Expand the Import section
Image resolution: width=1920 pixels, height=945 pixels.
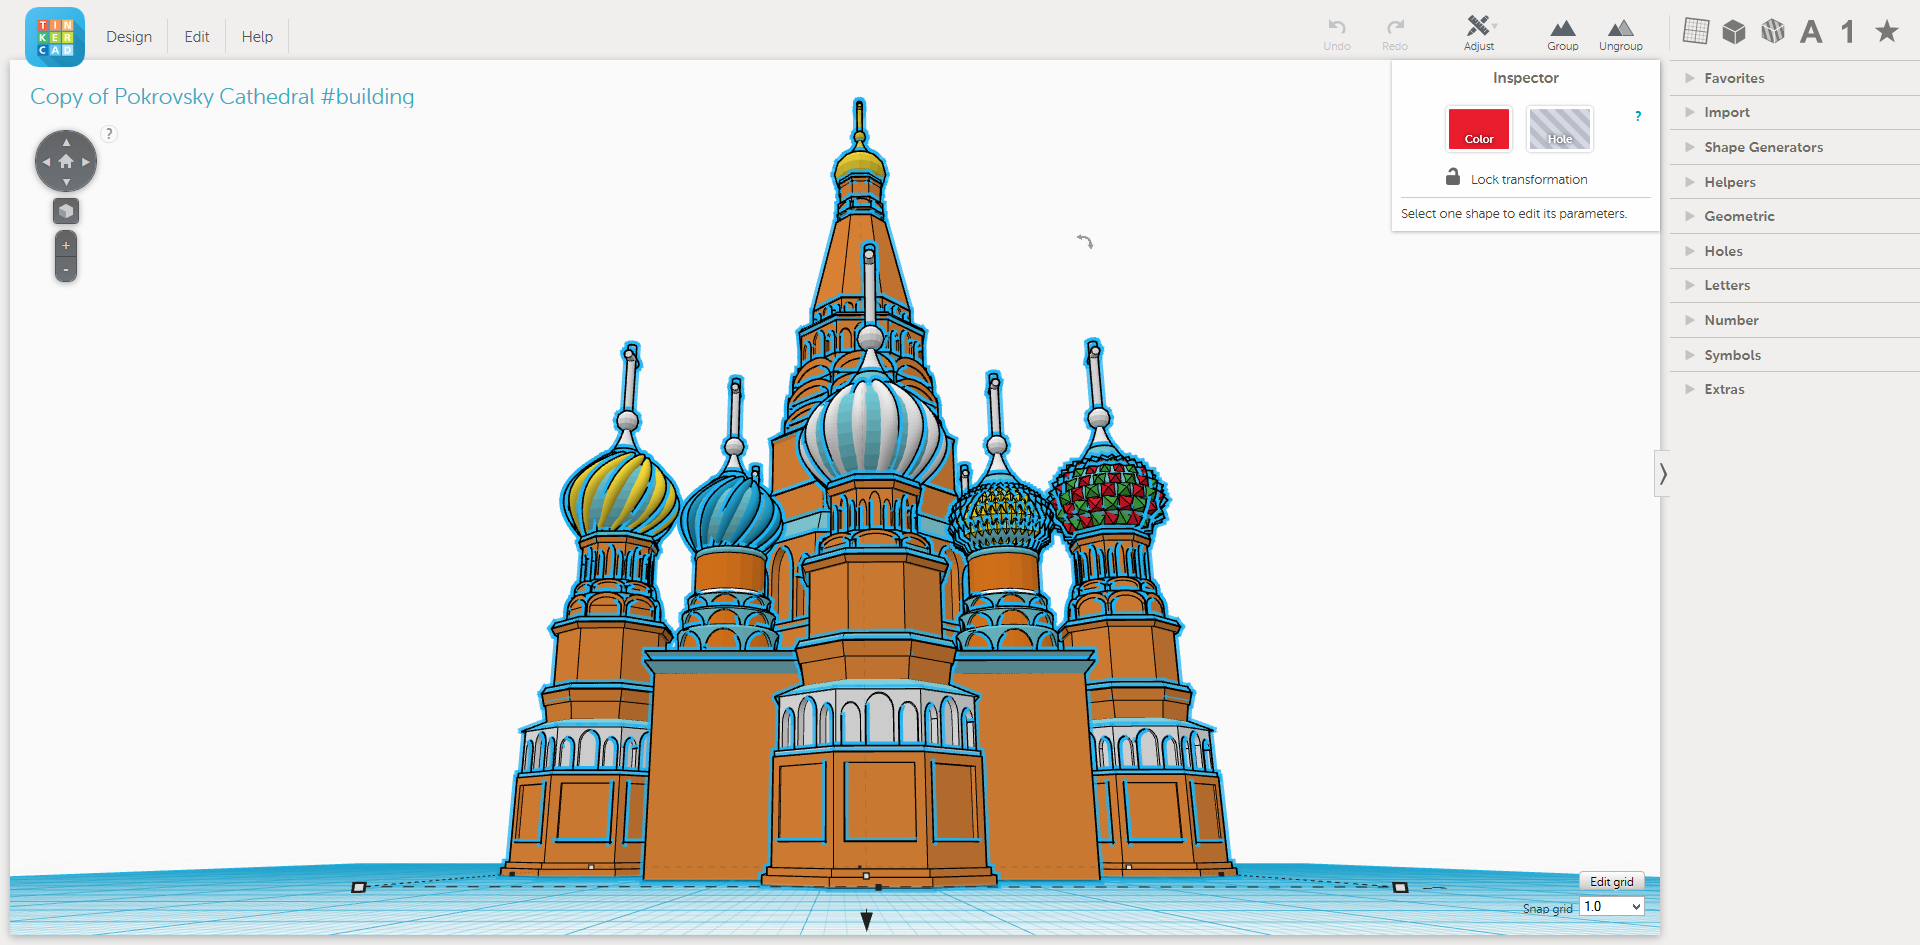[1794, 112]
